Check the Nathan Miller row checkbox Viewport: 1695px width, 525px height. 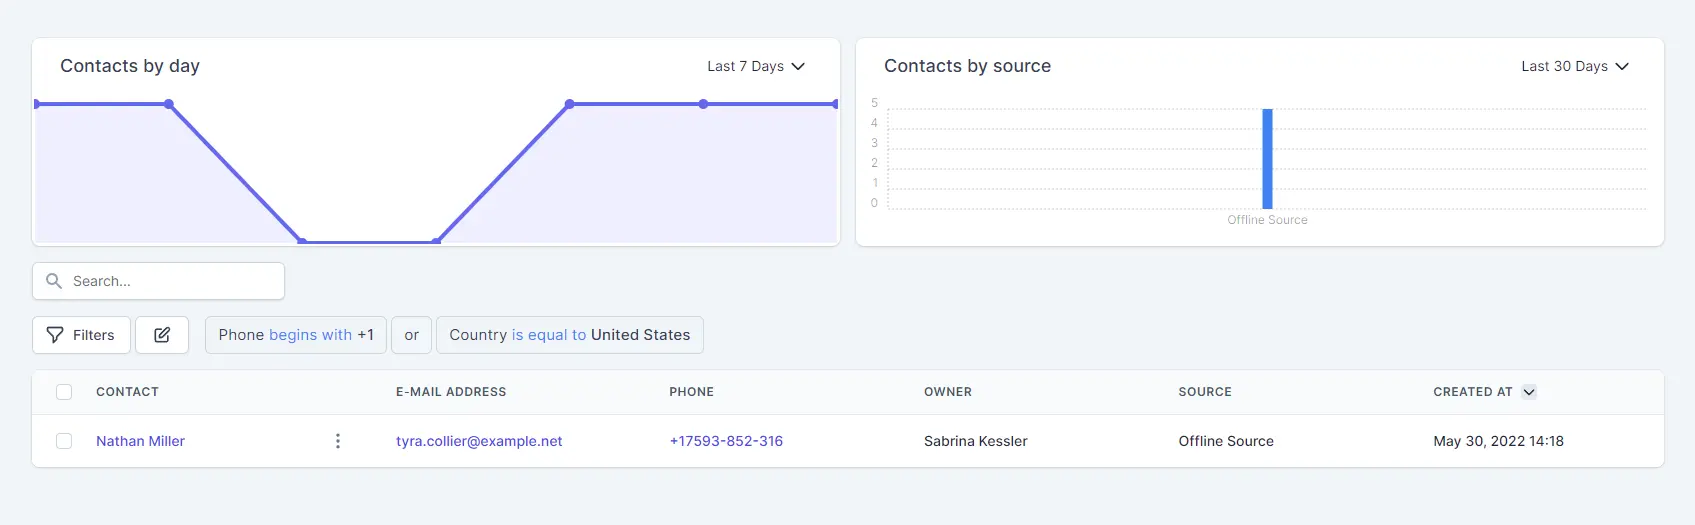click(x=64, y=441)
